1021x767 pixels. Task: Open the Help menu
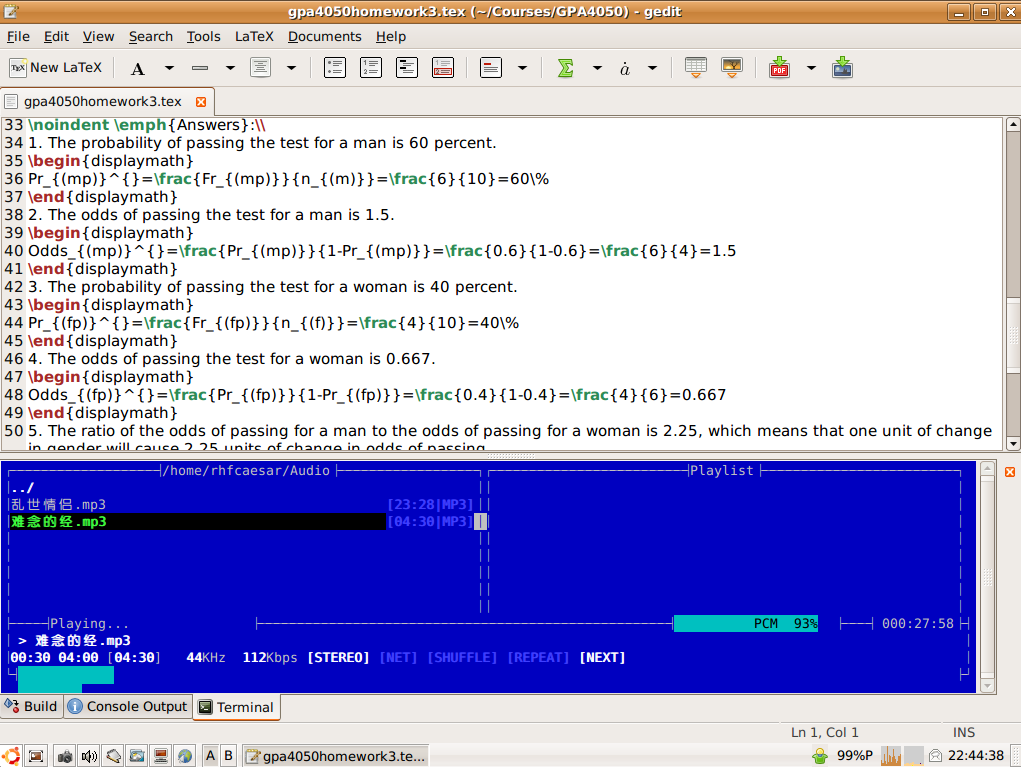point(391,36)
